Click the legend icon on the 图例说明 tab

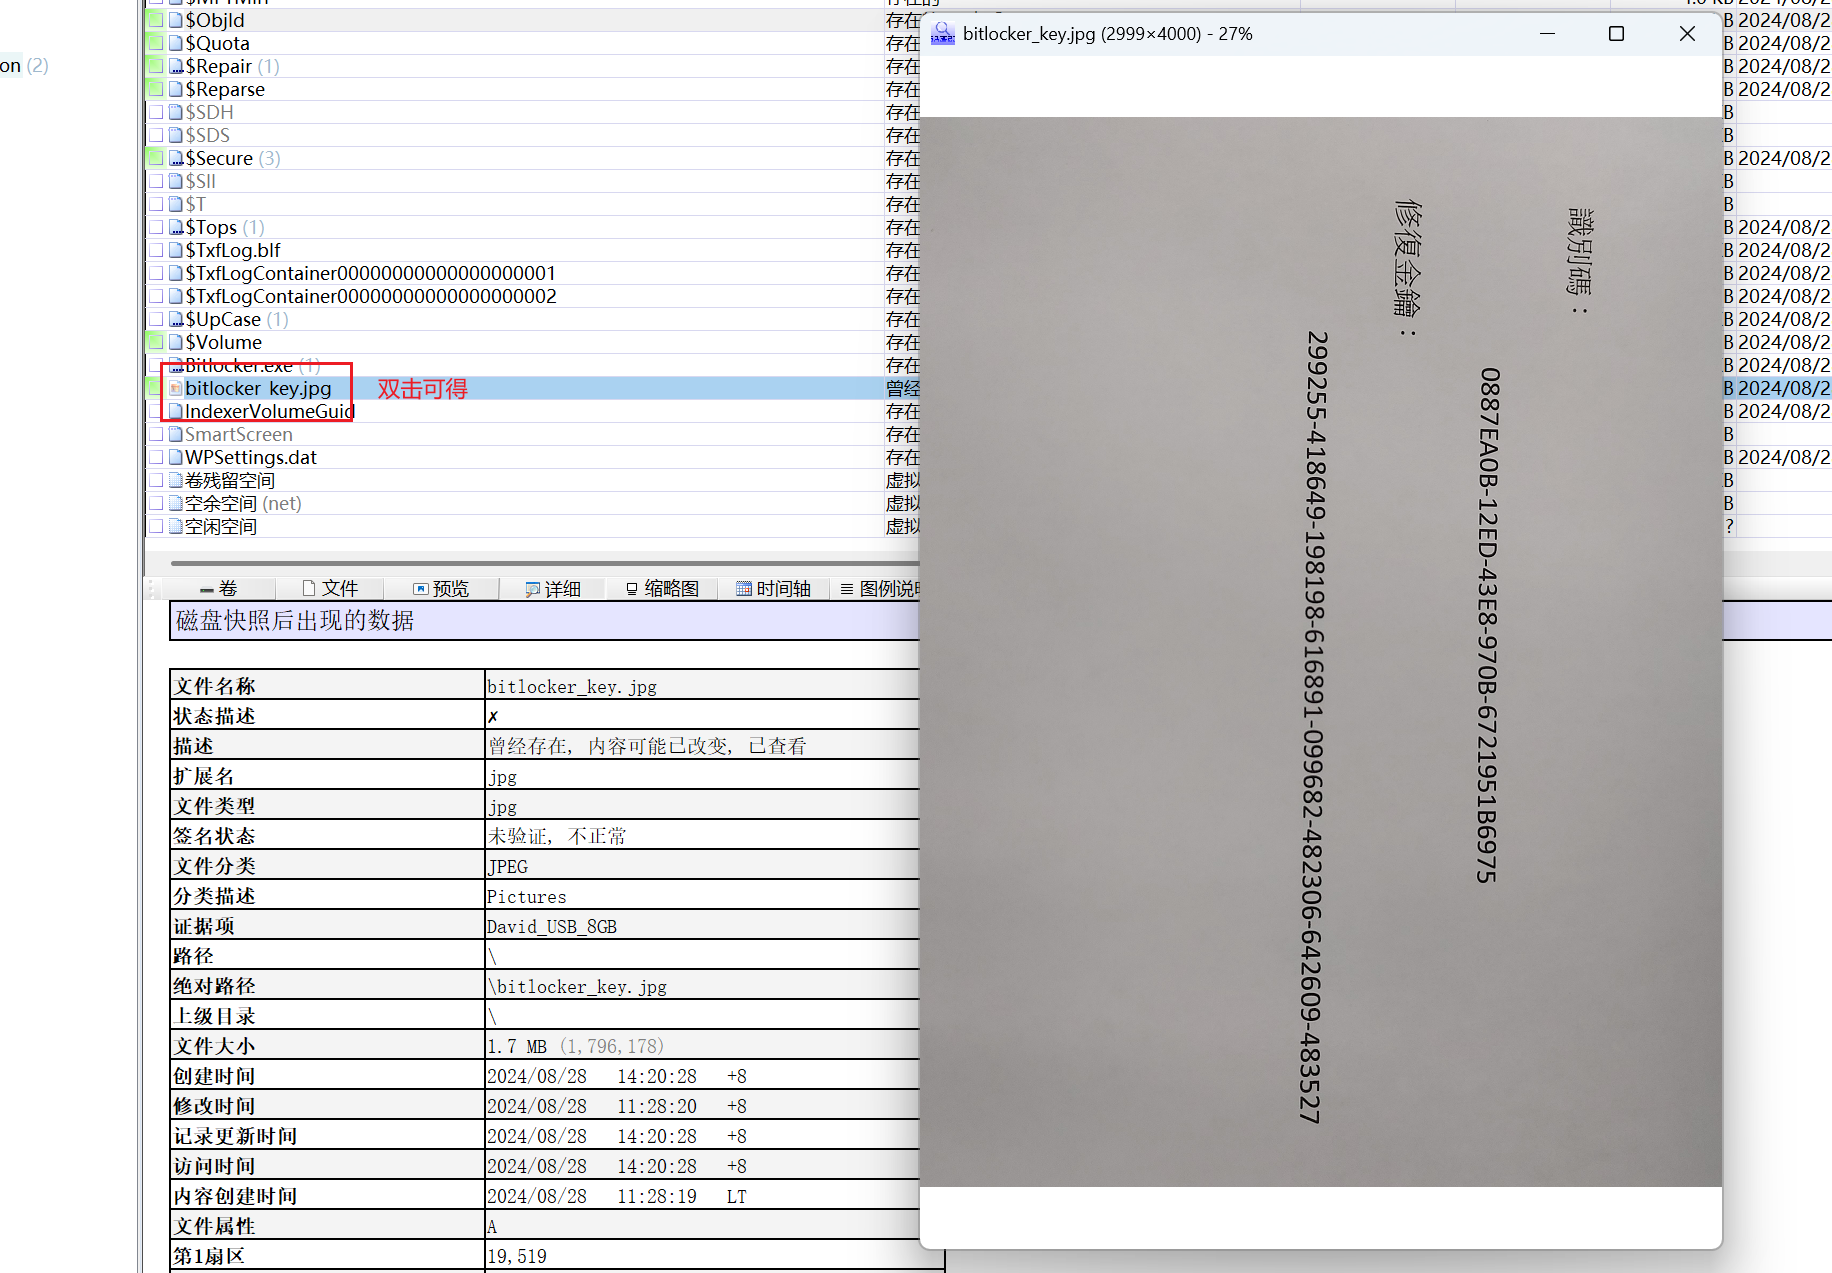845,588
